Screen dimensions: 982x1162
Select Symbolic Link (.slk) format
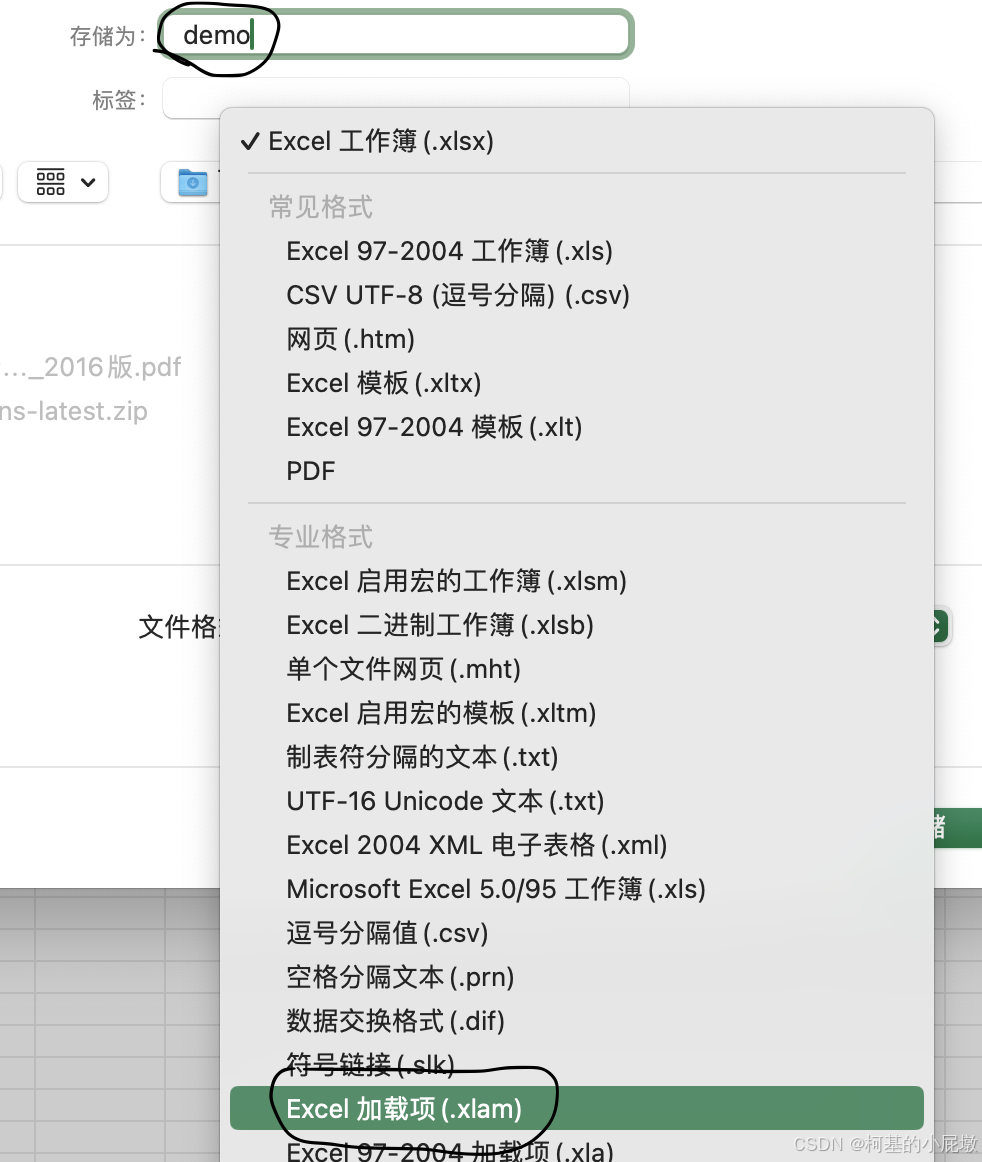pyautogui.click(x=577, y=1065)
